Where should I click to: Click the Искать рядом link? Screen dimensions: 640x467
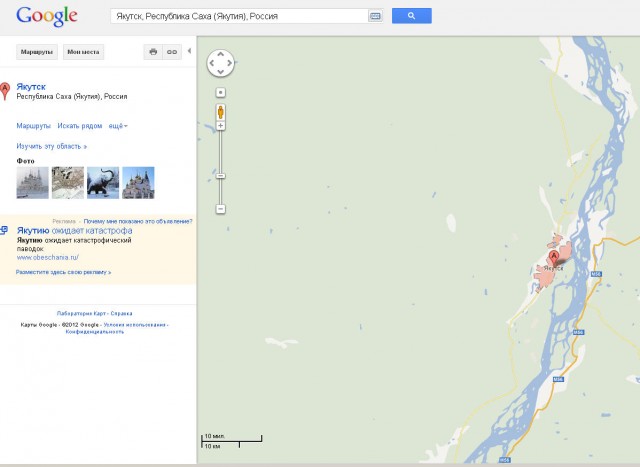[80, 126]
